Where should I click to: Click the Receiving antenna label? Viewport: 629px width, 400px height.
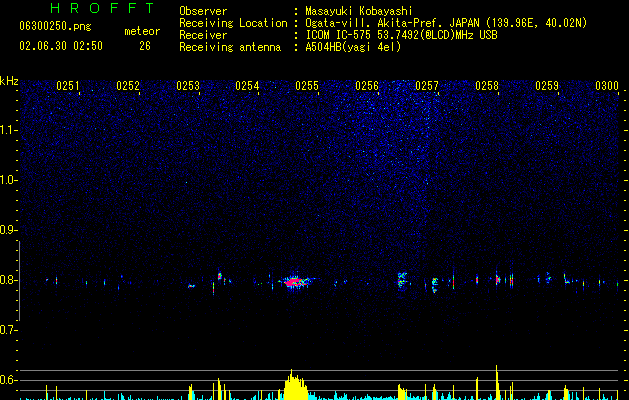pos(230,47)
